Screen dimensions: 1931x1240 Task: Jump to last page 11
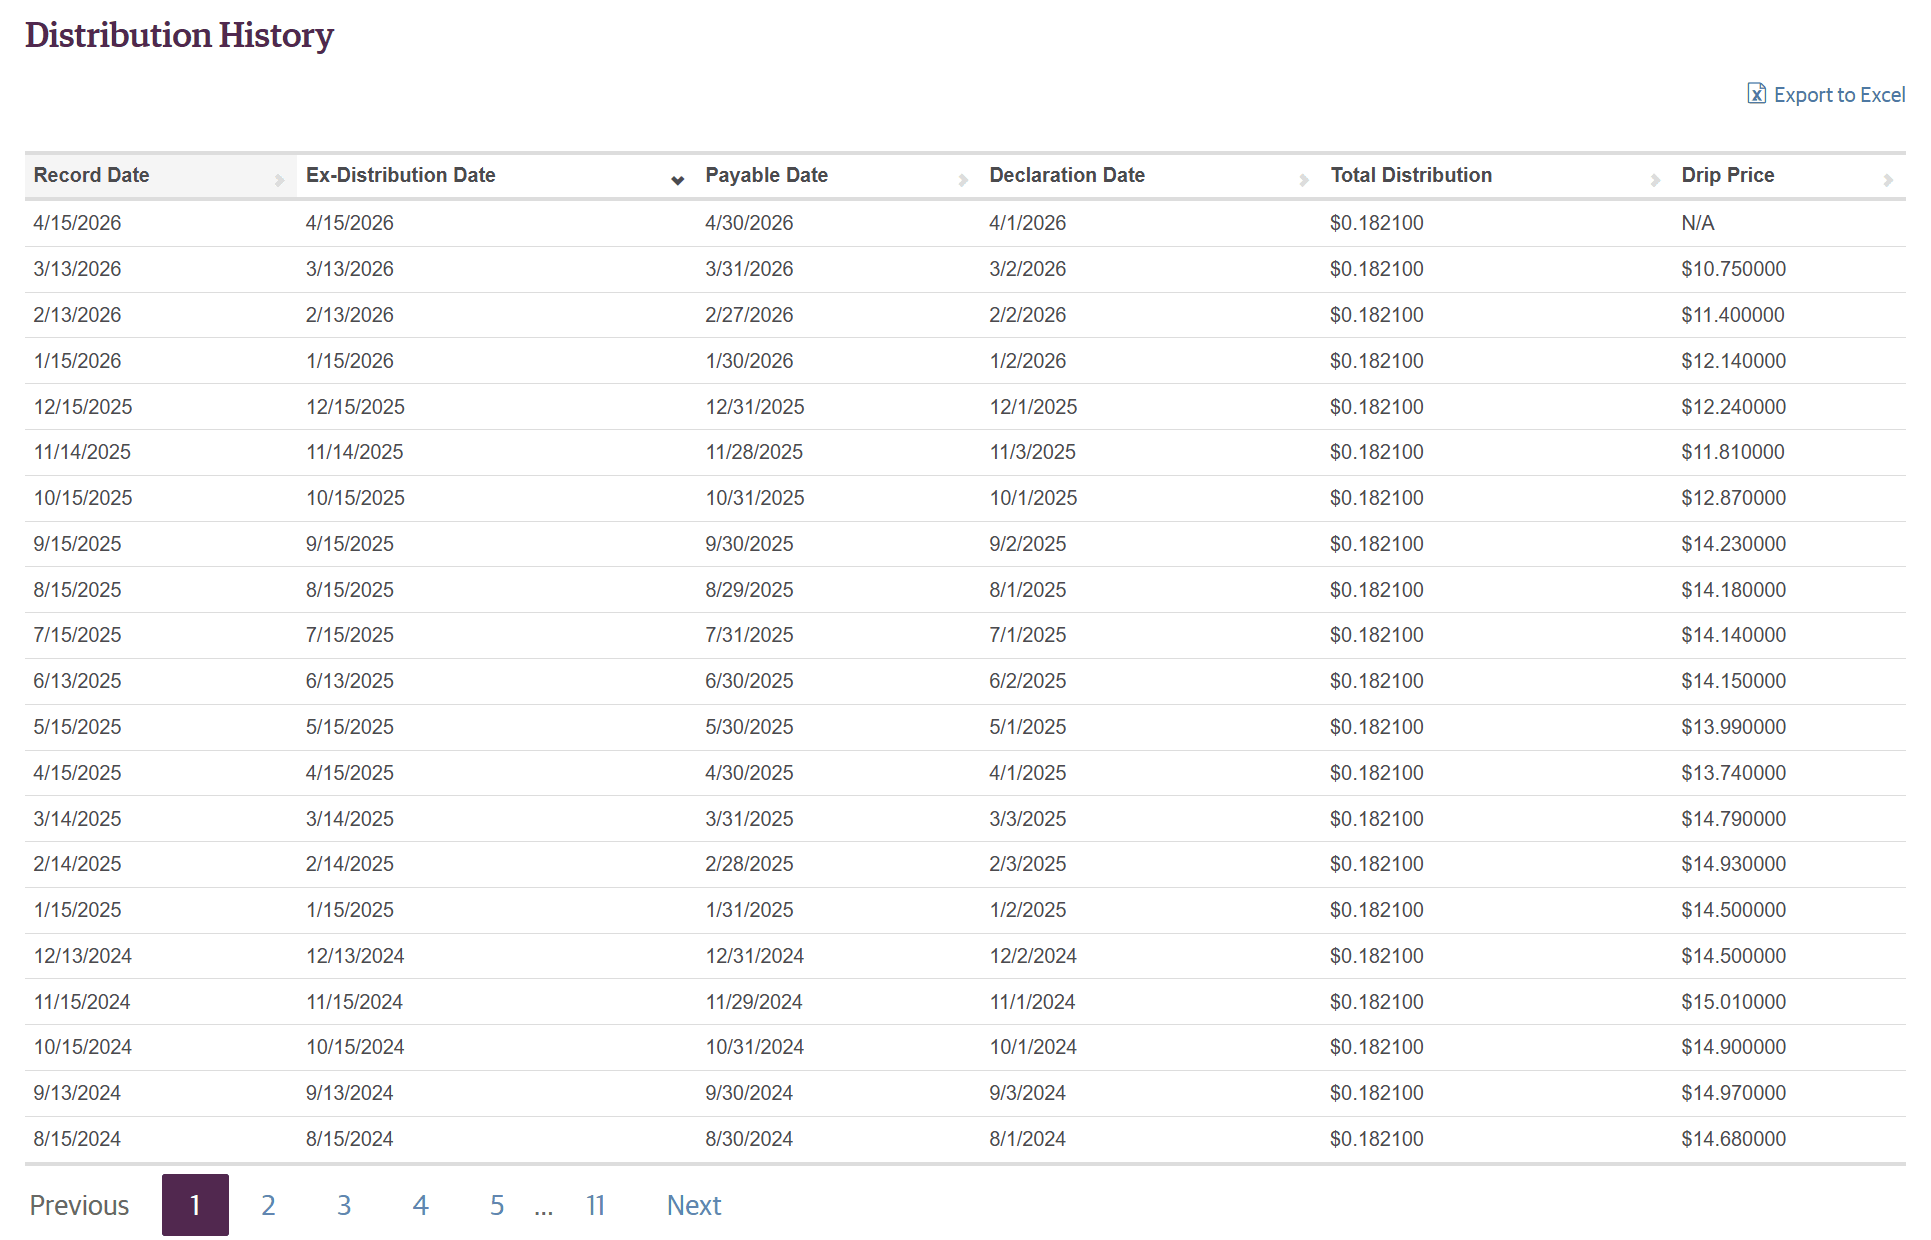coord(595,1205)
